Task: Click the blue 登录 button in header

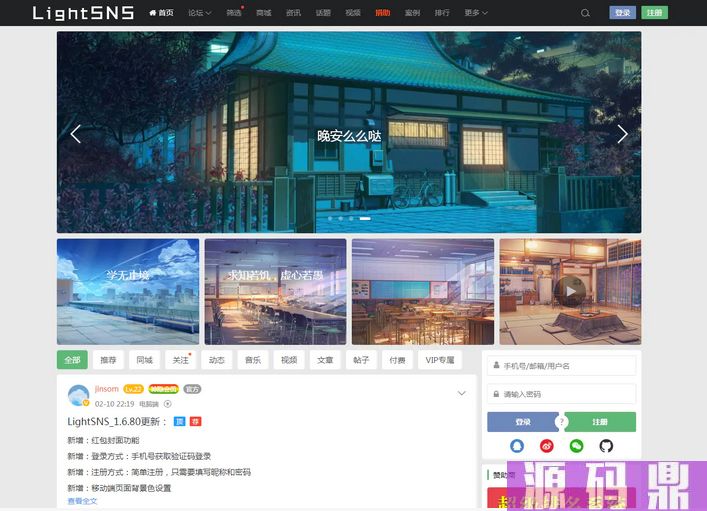Action: point(623,13)
